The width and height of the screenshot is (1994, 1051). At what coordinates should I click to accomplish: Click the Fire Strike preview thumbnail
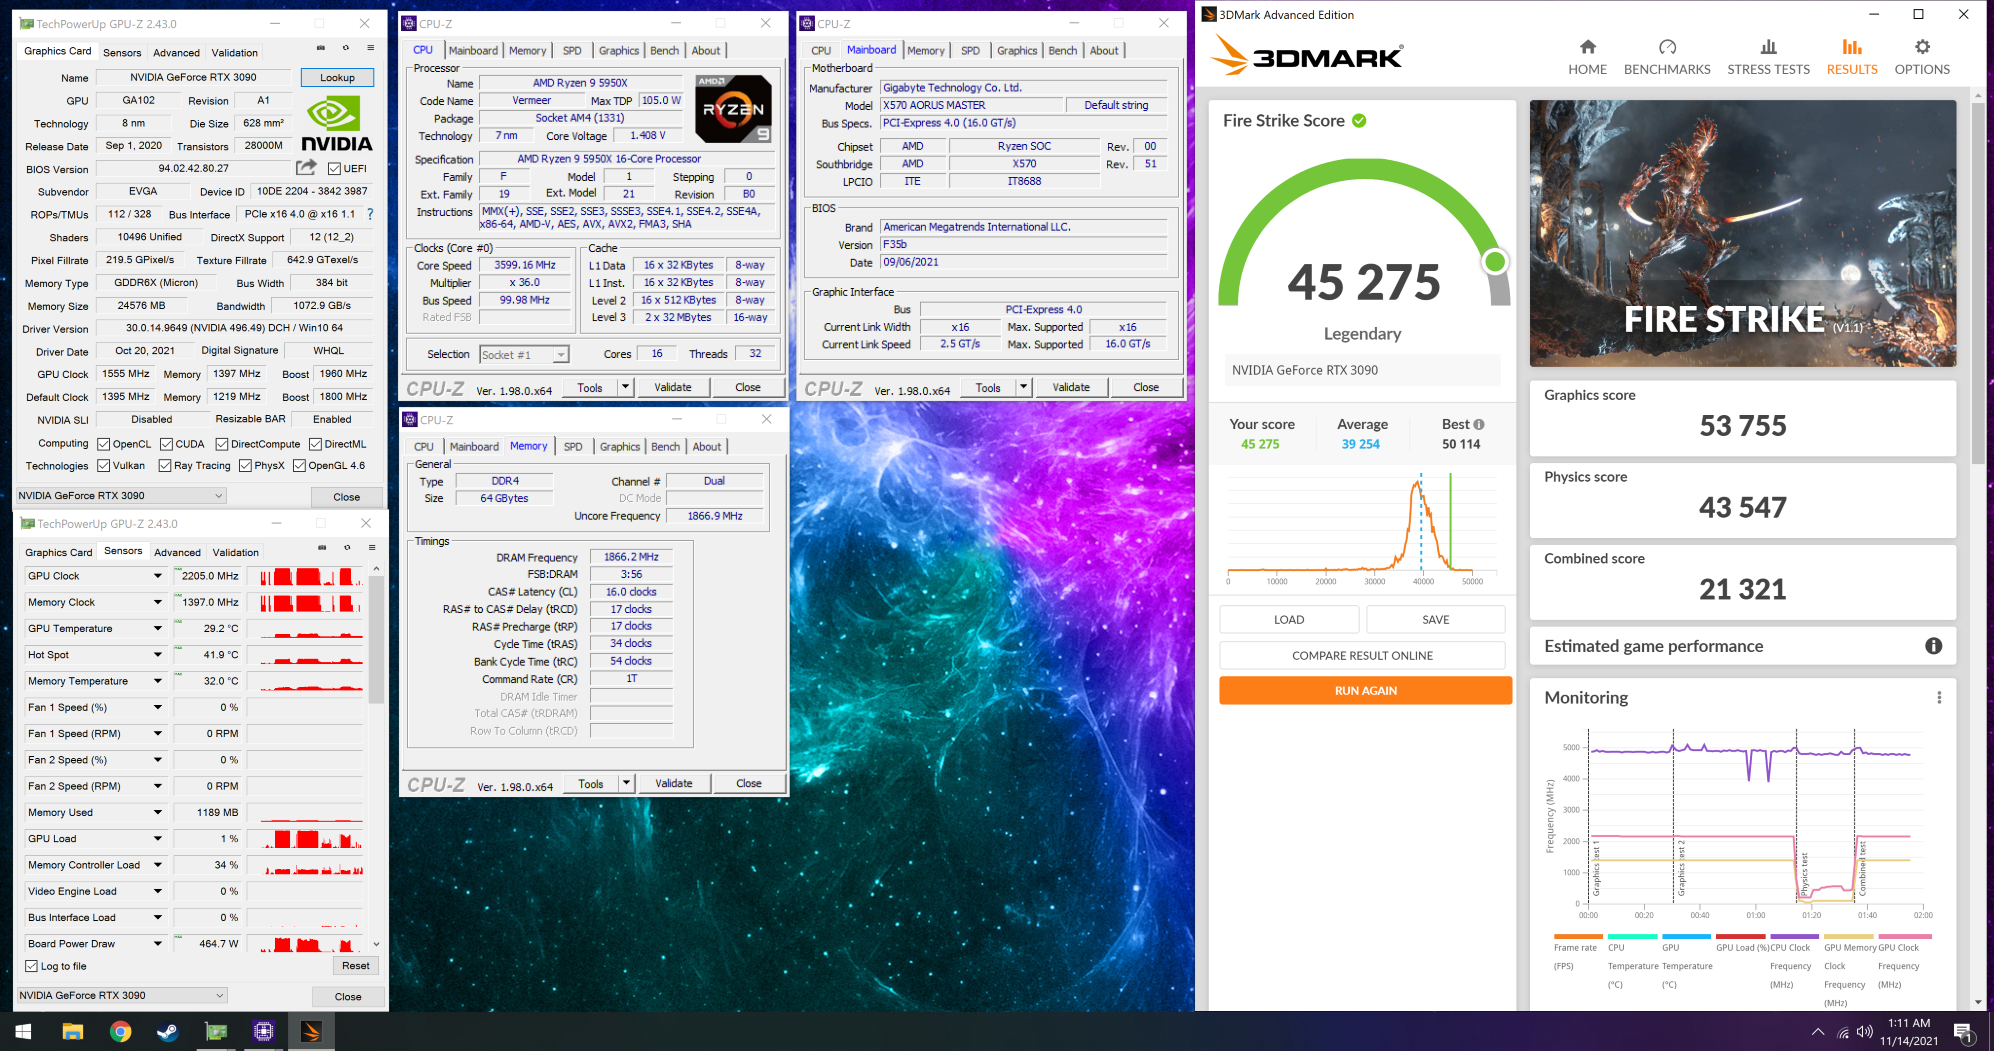click(1743, 233)
